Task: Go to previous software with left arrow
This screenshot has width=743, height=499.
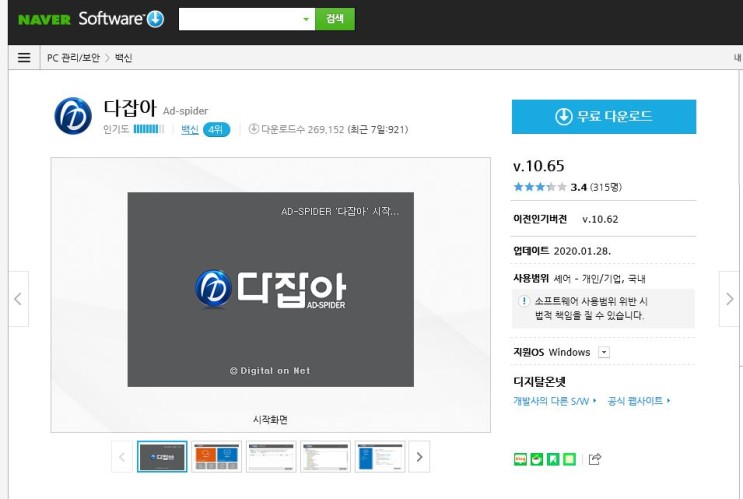Action: [x=18, y=299]
